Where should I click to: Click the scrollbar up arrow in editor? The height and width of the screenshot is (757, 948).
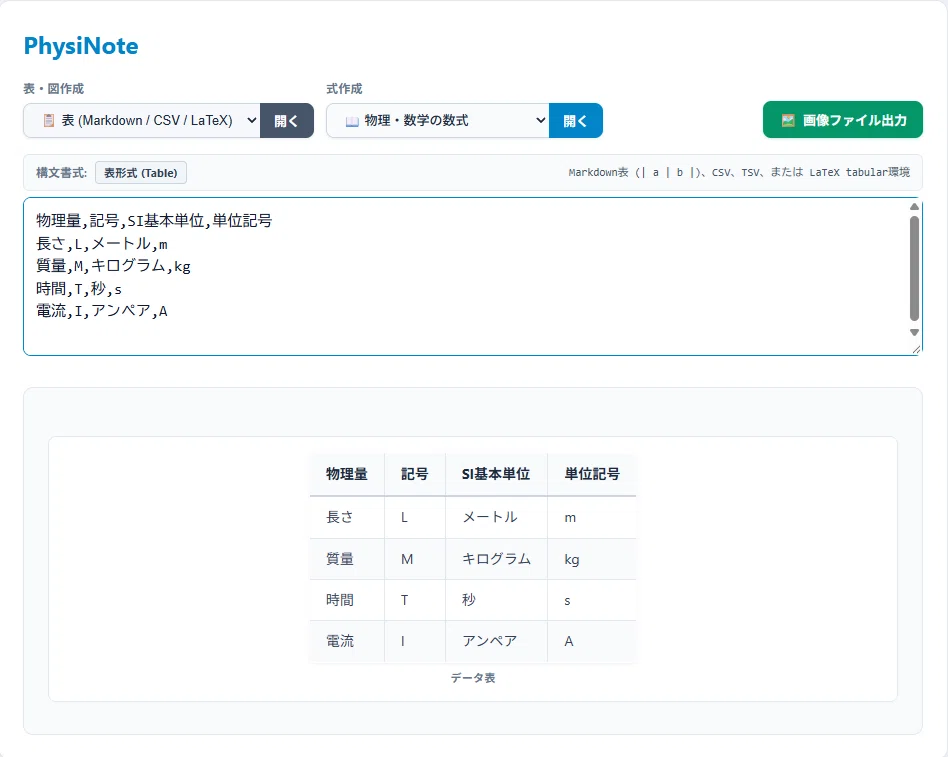click(x=914, y=207)
